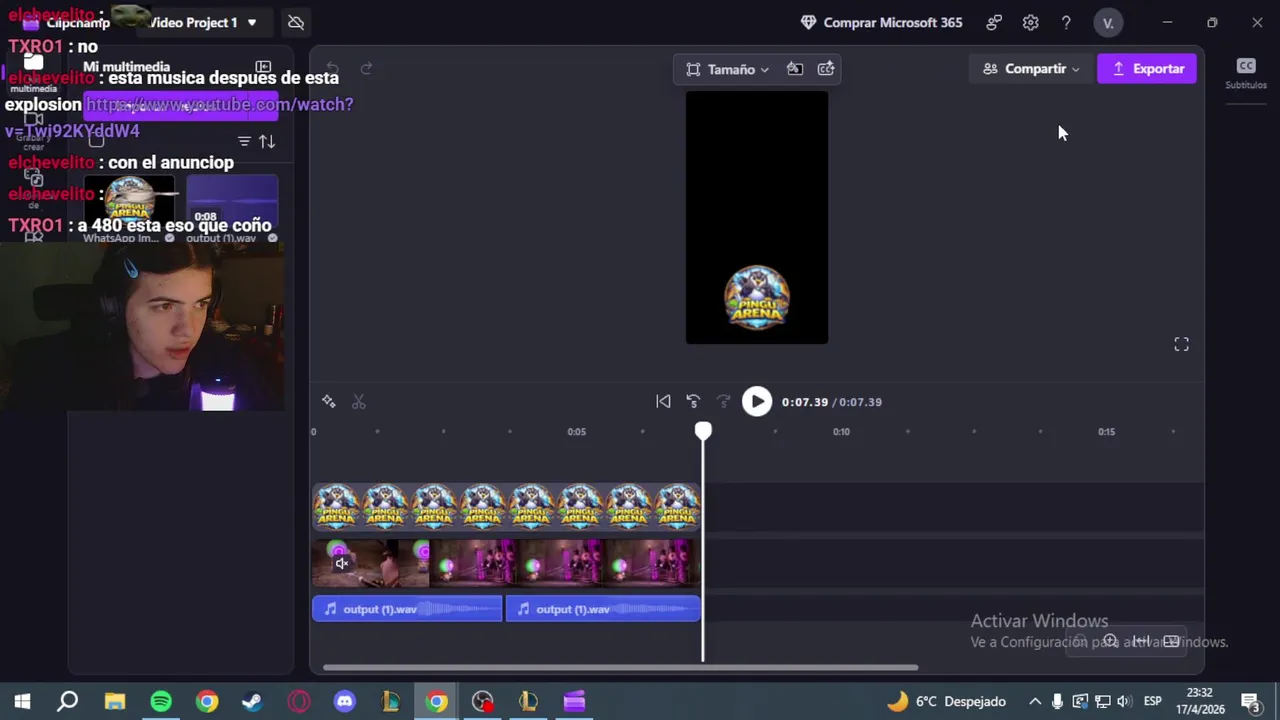Click the 0:10 mark on the ruler
Viewport: 1280px width, 720px height.
coord(842,432)
